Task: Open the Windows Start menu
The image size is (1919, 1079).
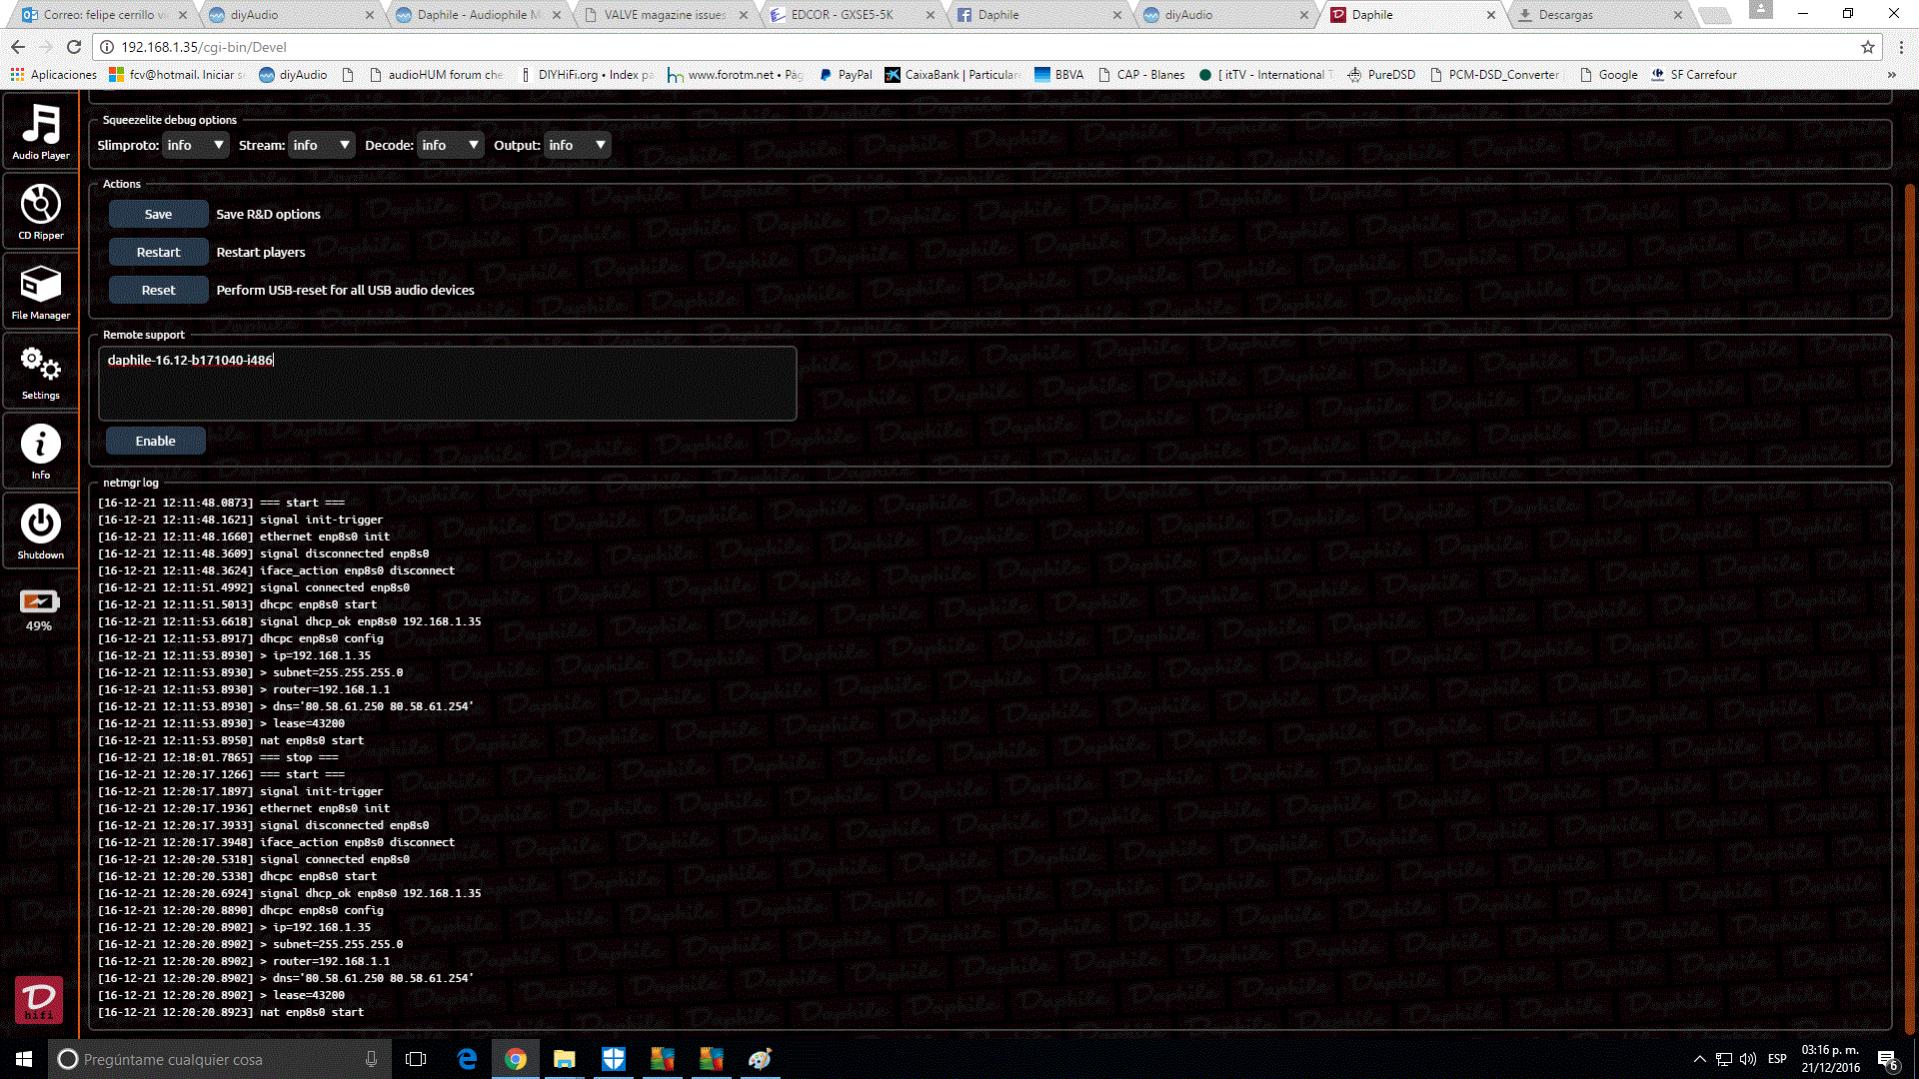Action: pos(24,1059)
